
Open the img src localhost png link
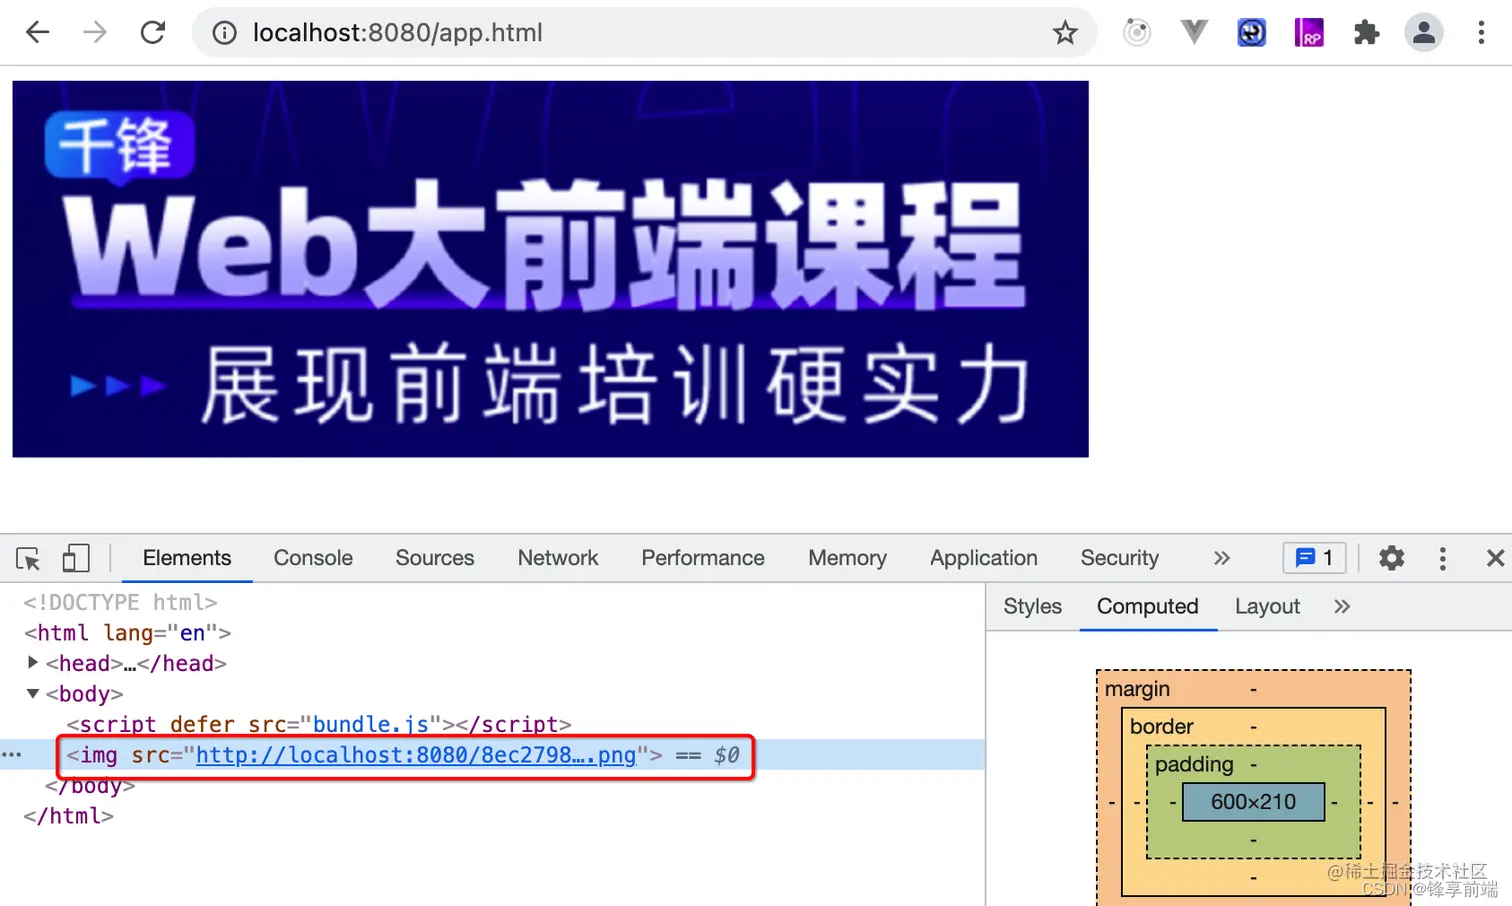[x=415, y=755]
